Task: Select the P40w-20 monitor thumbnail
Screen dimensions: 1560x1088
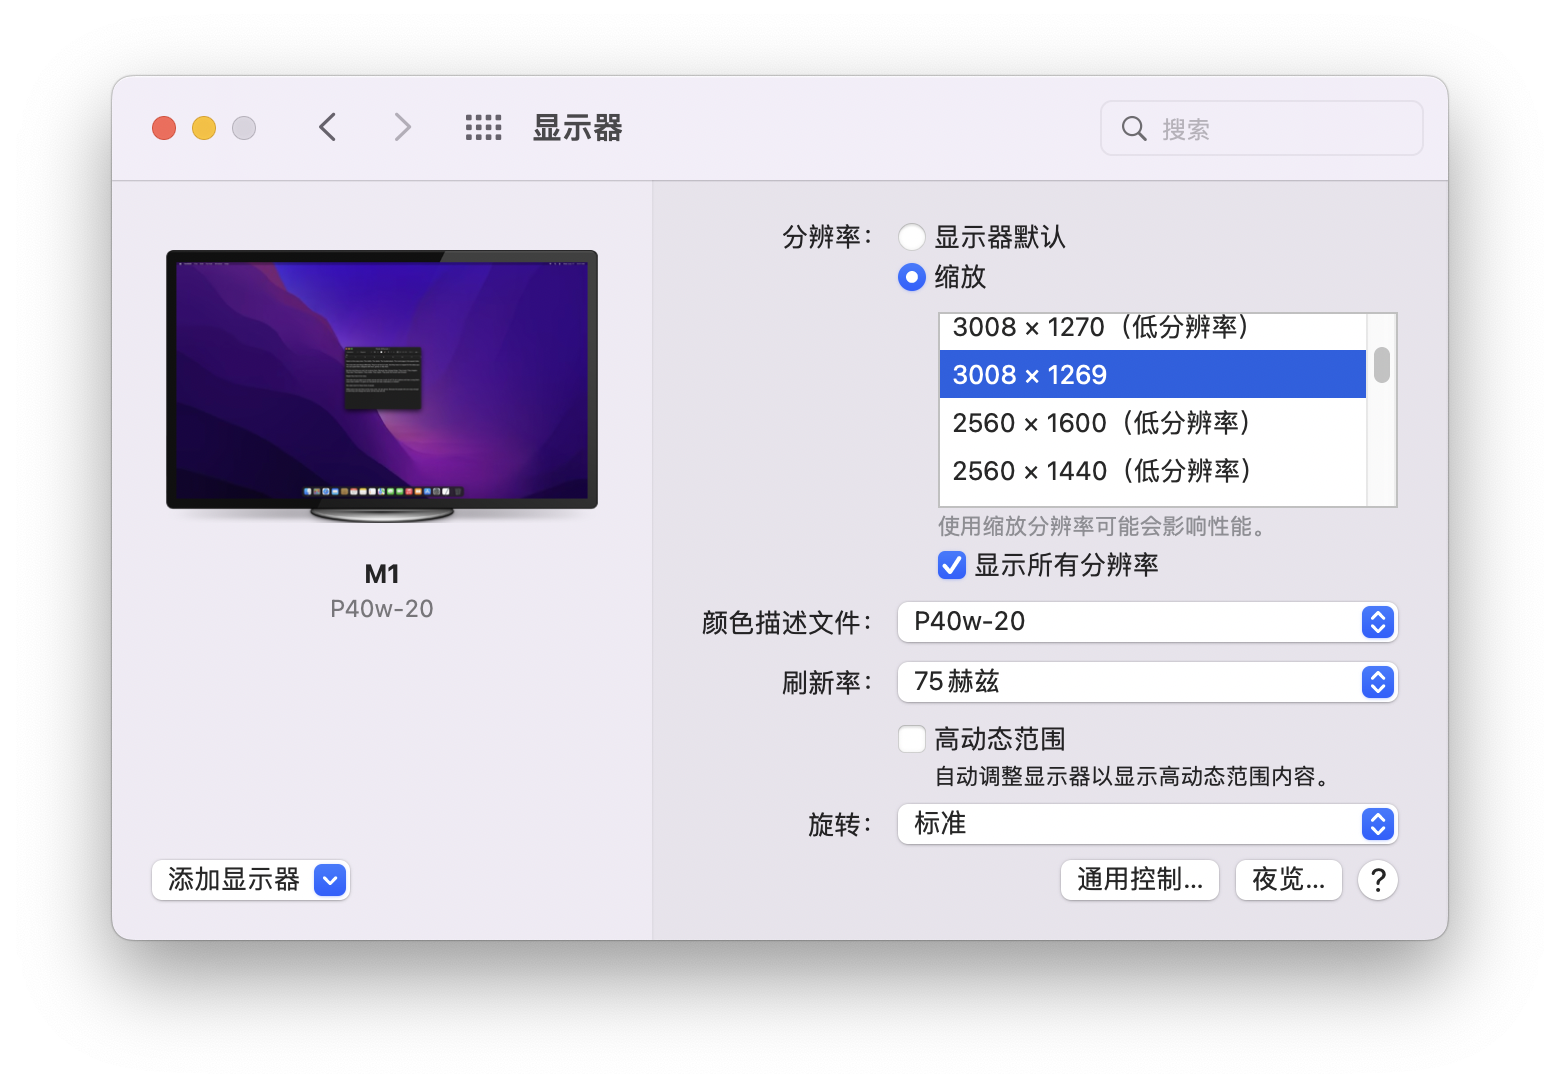Action: tap(381, 385)
